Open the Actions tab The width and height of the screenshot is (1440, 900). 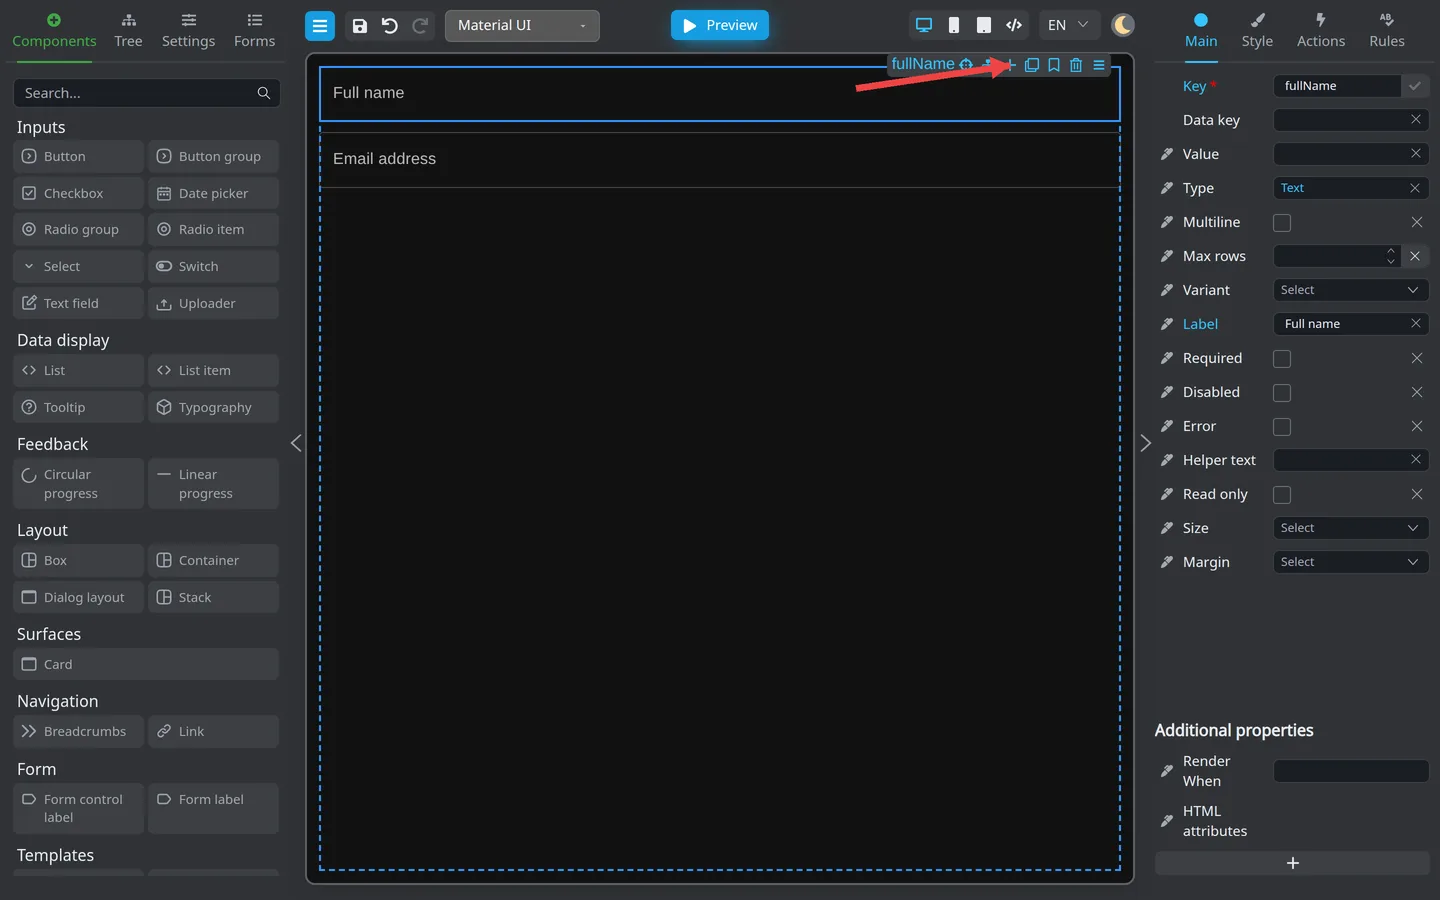(x=1321, y=31)
